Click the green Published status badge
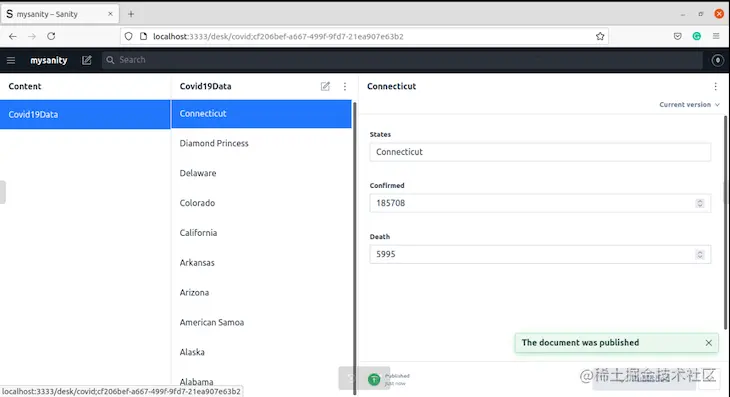Image resolution: width=730 pixels, height=397 pixels. click(x=374, y=379)
